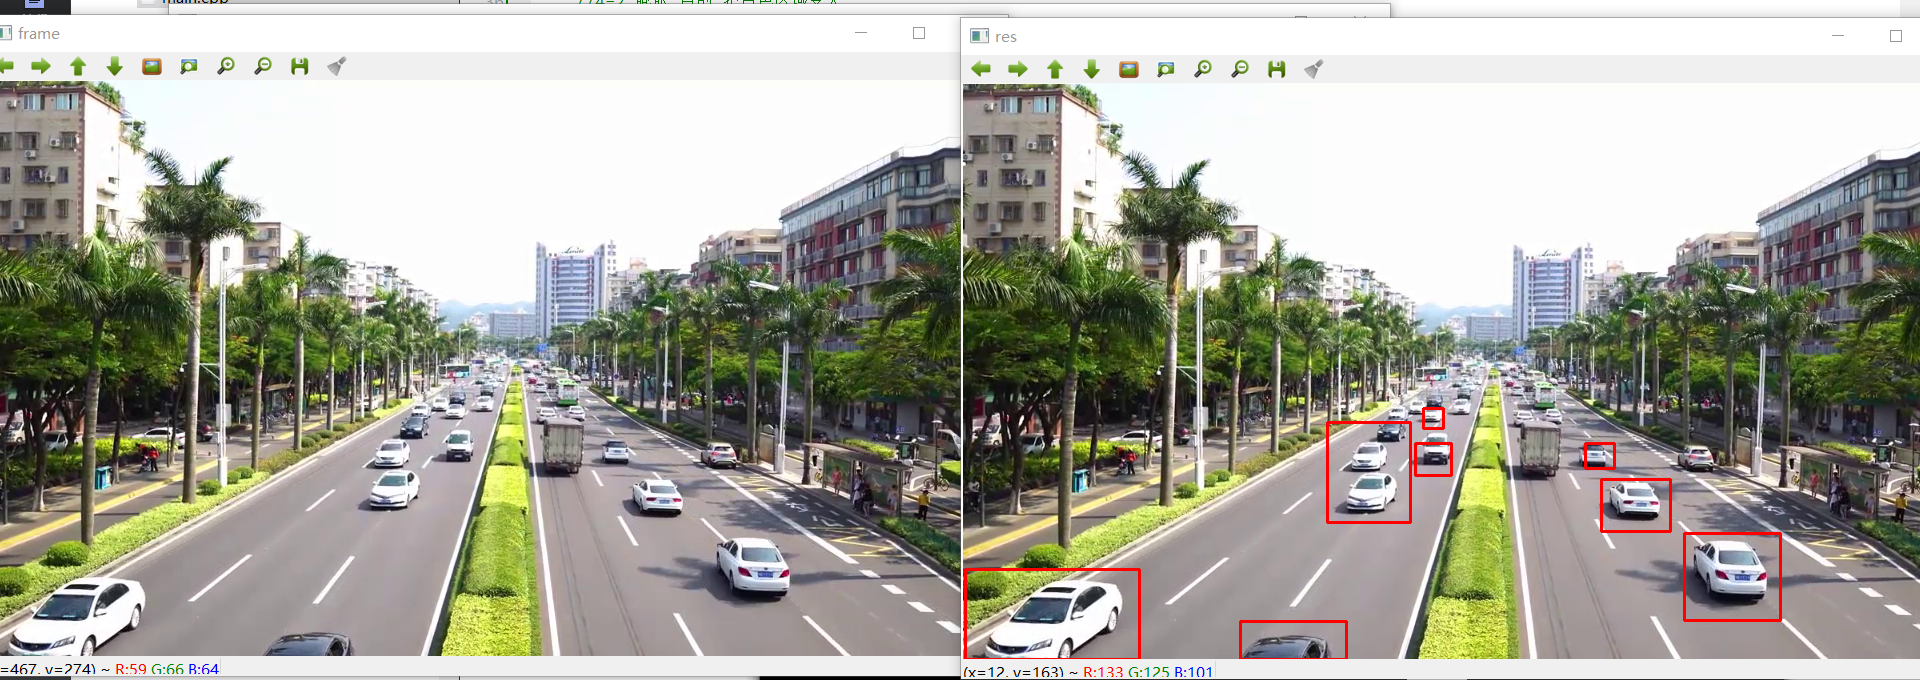Maximize the res window
Screen dimensions: 1920x680
[1895, 36]
